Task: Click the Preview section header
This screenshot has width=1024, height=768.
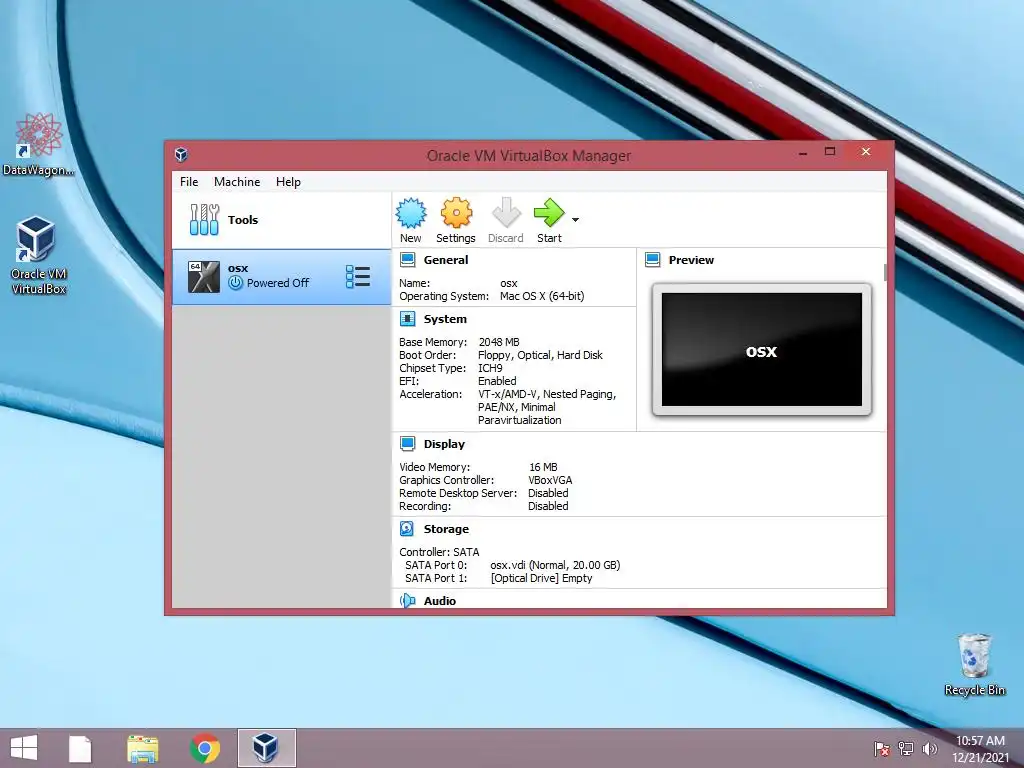Action: coord(691,260)
